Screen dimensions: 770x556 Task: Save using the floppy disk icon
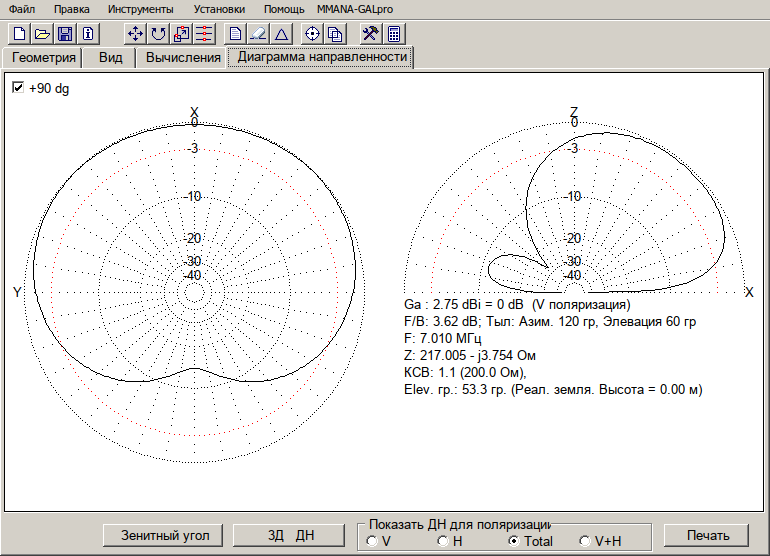click(x=64, y=33)
